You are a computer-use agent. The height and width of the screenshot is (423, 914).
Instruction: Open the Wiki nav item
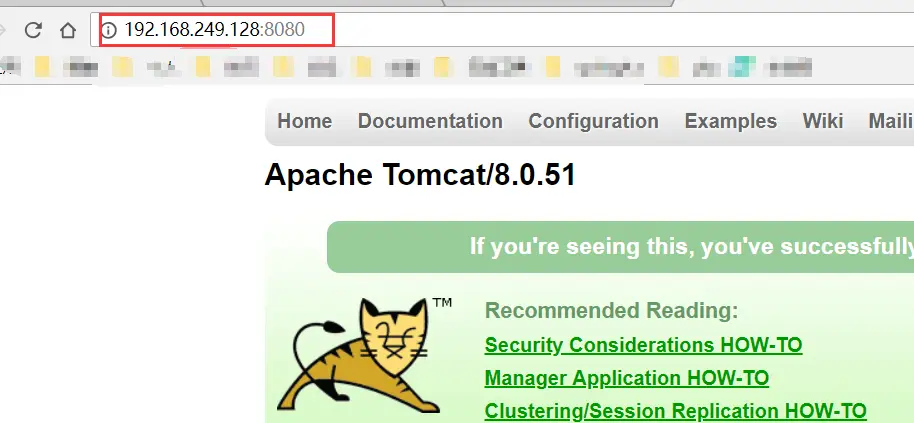tap(822, 121)
